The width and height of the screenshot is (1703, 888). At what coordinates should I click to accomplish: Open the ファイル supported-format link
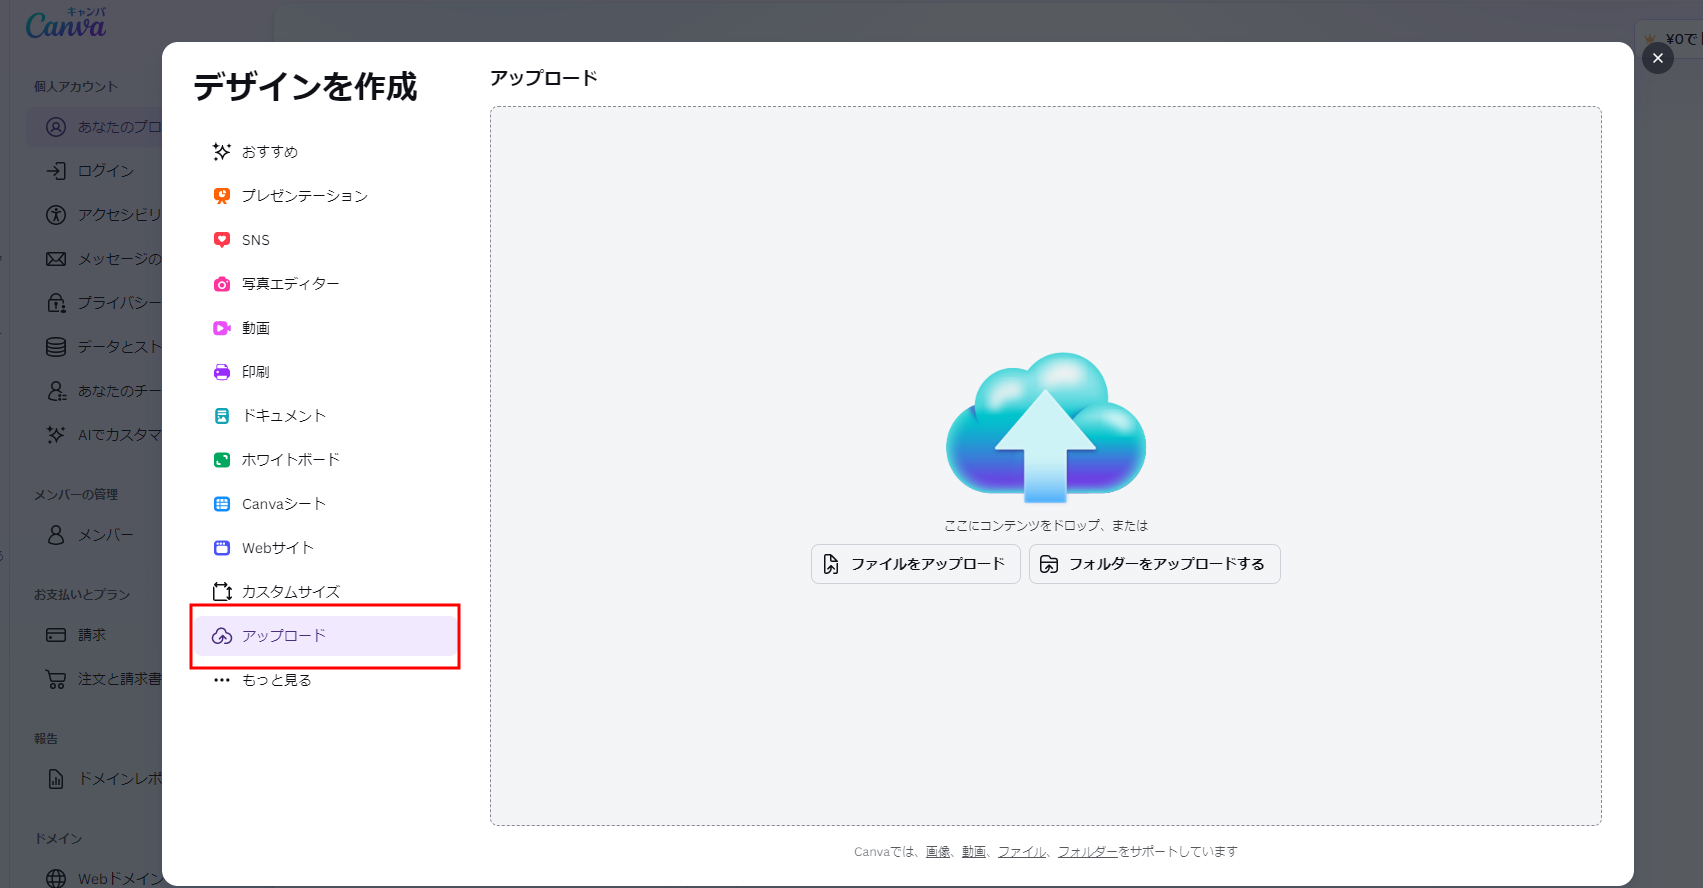1022,852
